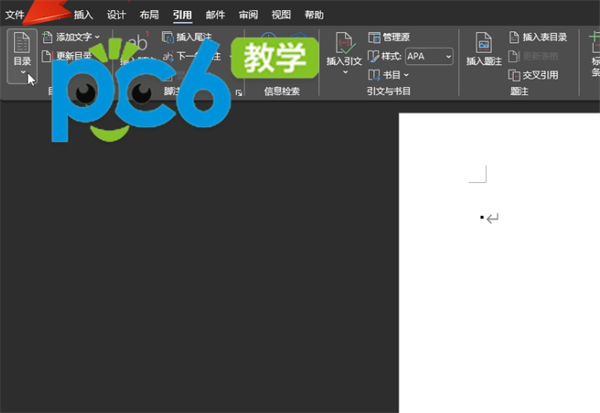Open the footnote group dialog launcher

(x=239, y=93)
